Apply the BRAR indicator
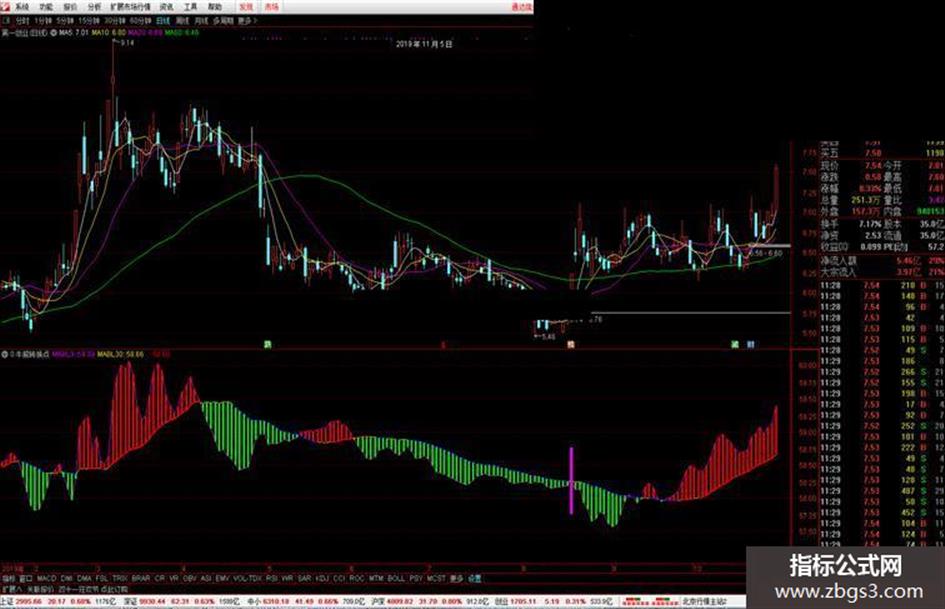This screenshot has height=609, width=945. 140,578
